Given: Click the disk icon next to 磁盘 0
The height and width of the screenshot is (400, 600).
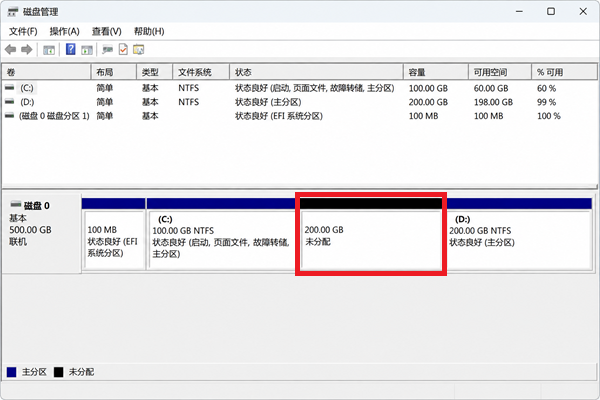Looking at the screenshot, I should coord(16,204).
